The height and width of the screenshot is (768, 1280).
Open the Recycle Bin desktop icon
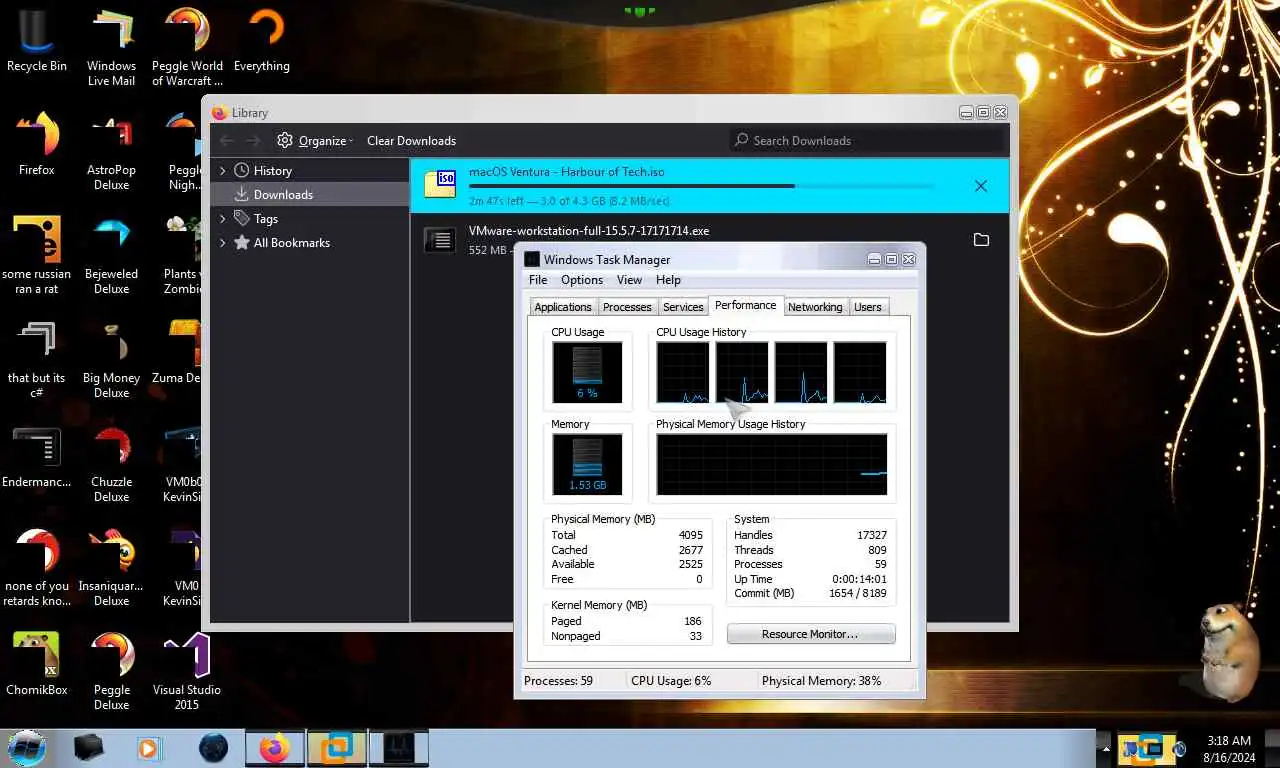[36, 40]
